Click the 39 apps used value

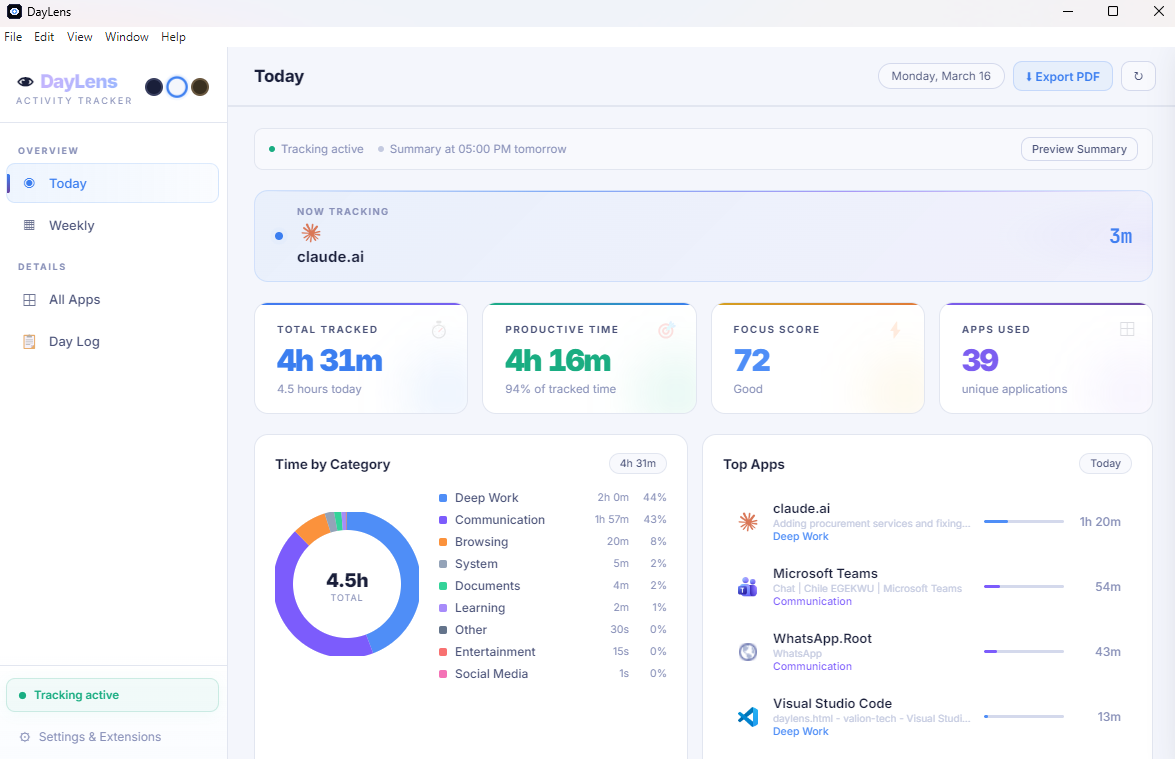click(x=980, y=360)
